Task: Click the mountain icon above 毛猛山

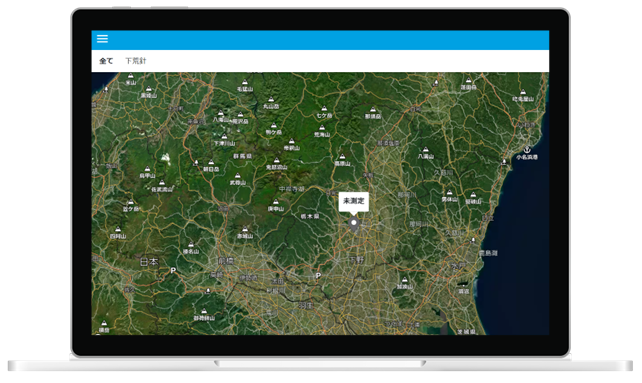Action: pyautogui.click(x=245, y=82)
